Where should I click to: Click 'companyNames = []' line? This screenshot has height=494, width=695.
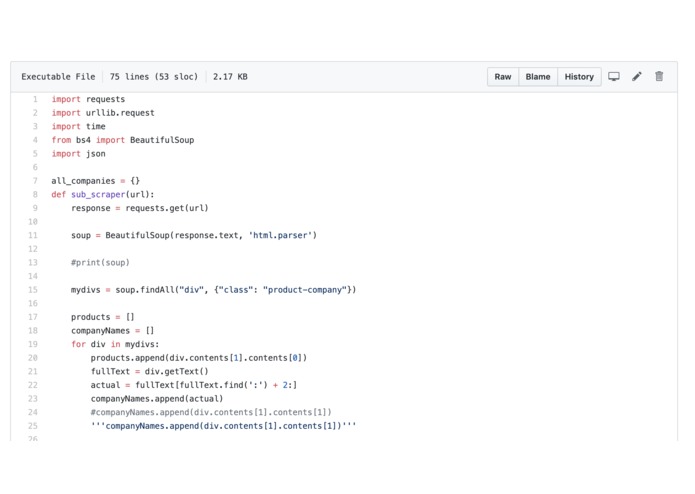click(x=113, y=331)
